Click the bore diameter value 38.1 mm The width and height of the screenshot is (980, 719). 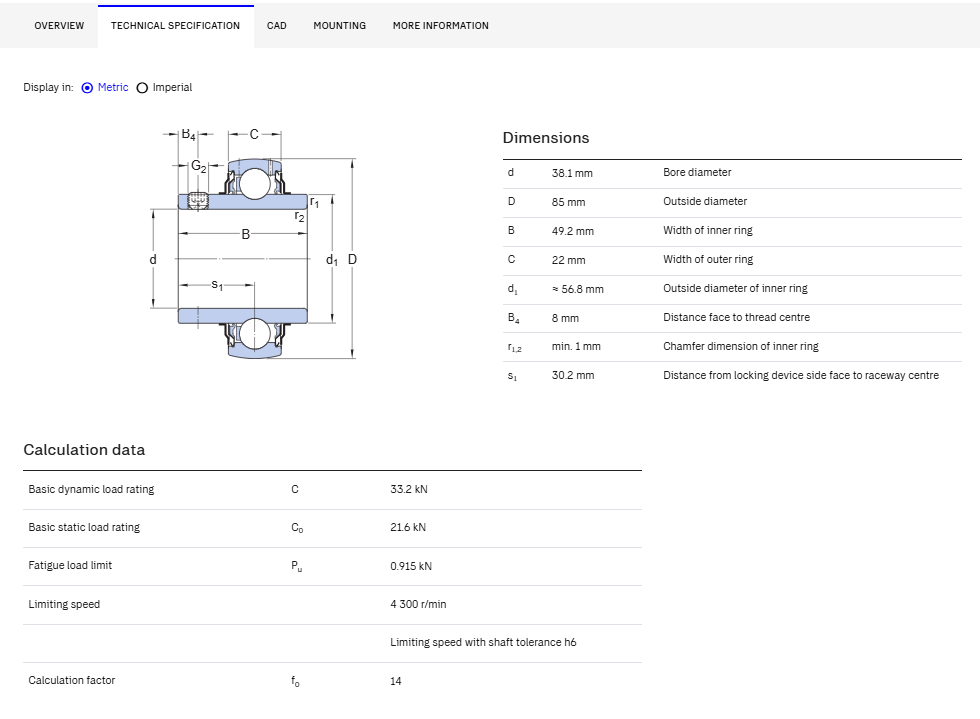coord(572,173)
